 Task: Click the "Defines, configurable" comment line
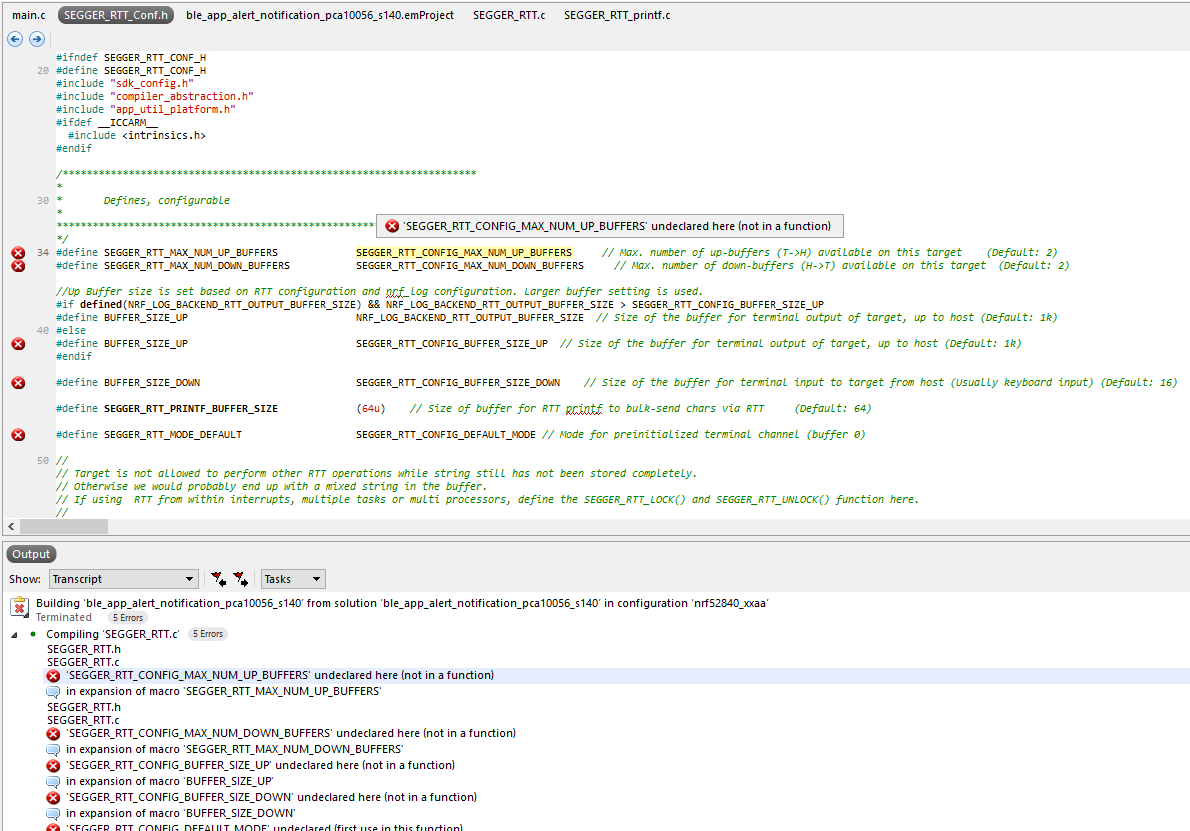click(x=166, y=200)
